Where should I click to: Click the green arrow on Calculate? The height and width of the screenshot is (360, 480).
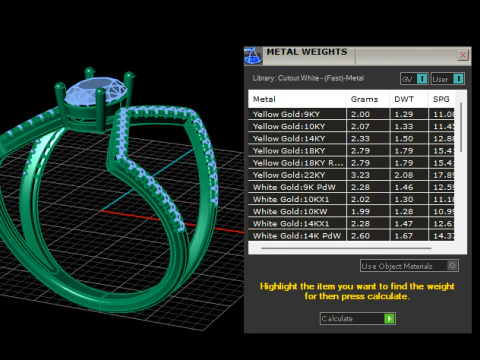tap(389, 318)
